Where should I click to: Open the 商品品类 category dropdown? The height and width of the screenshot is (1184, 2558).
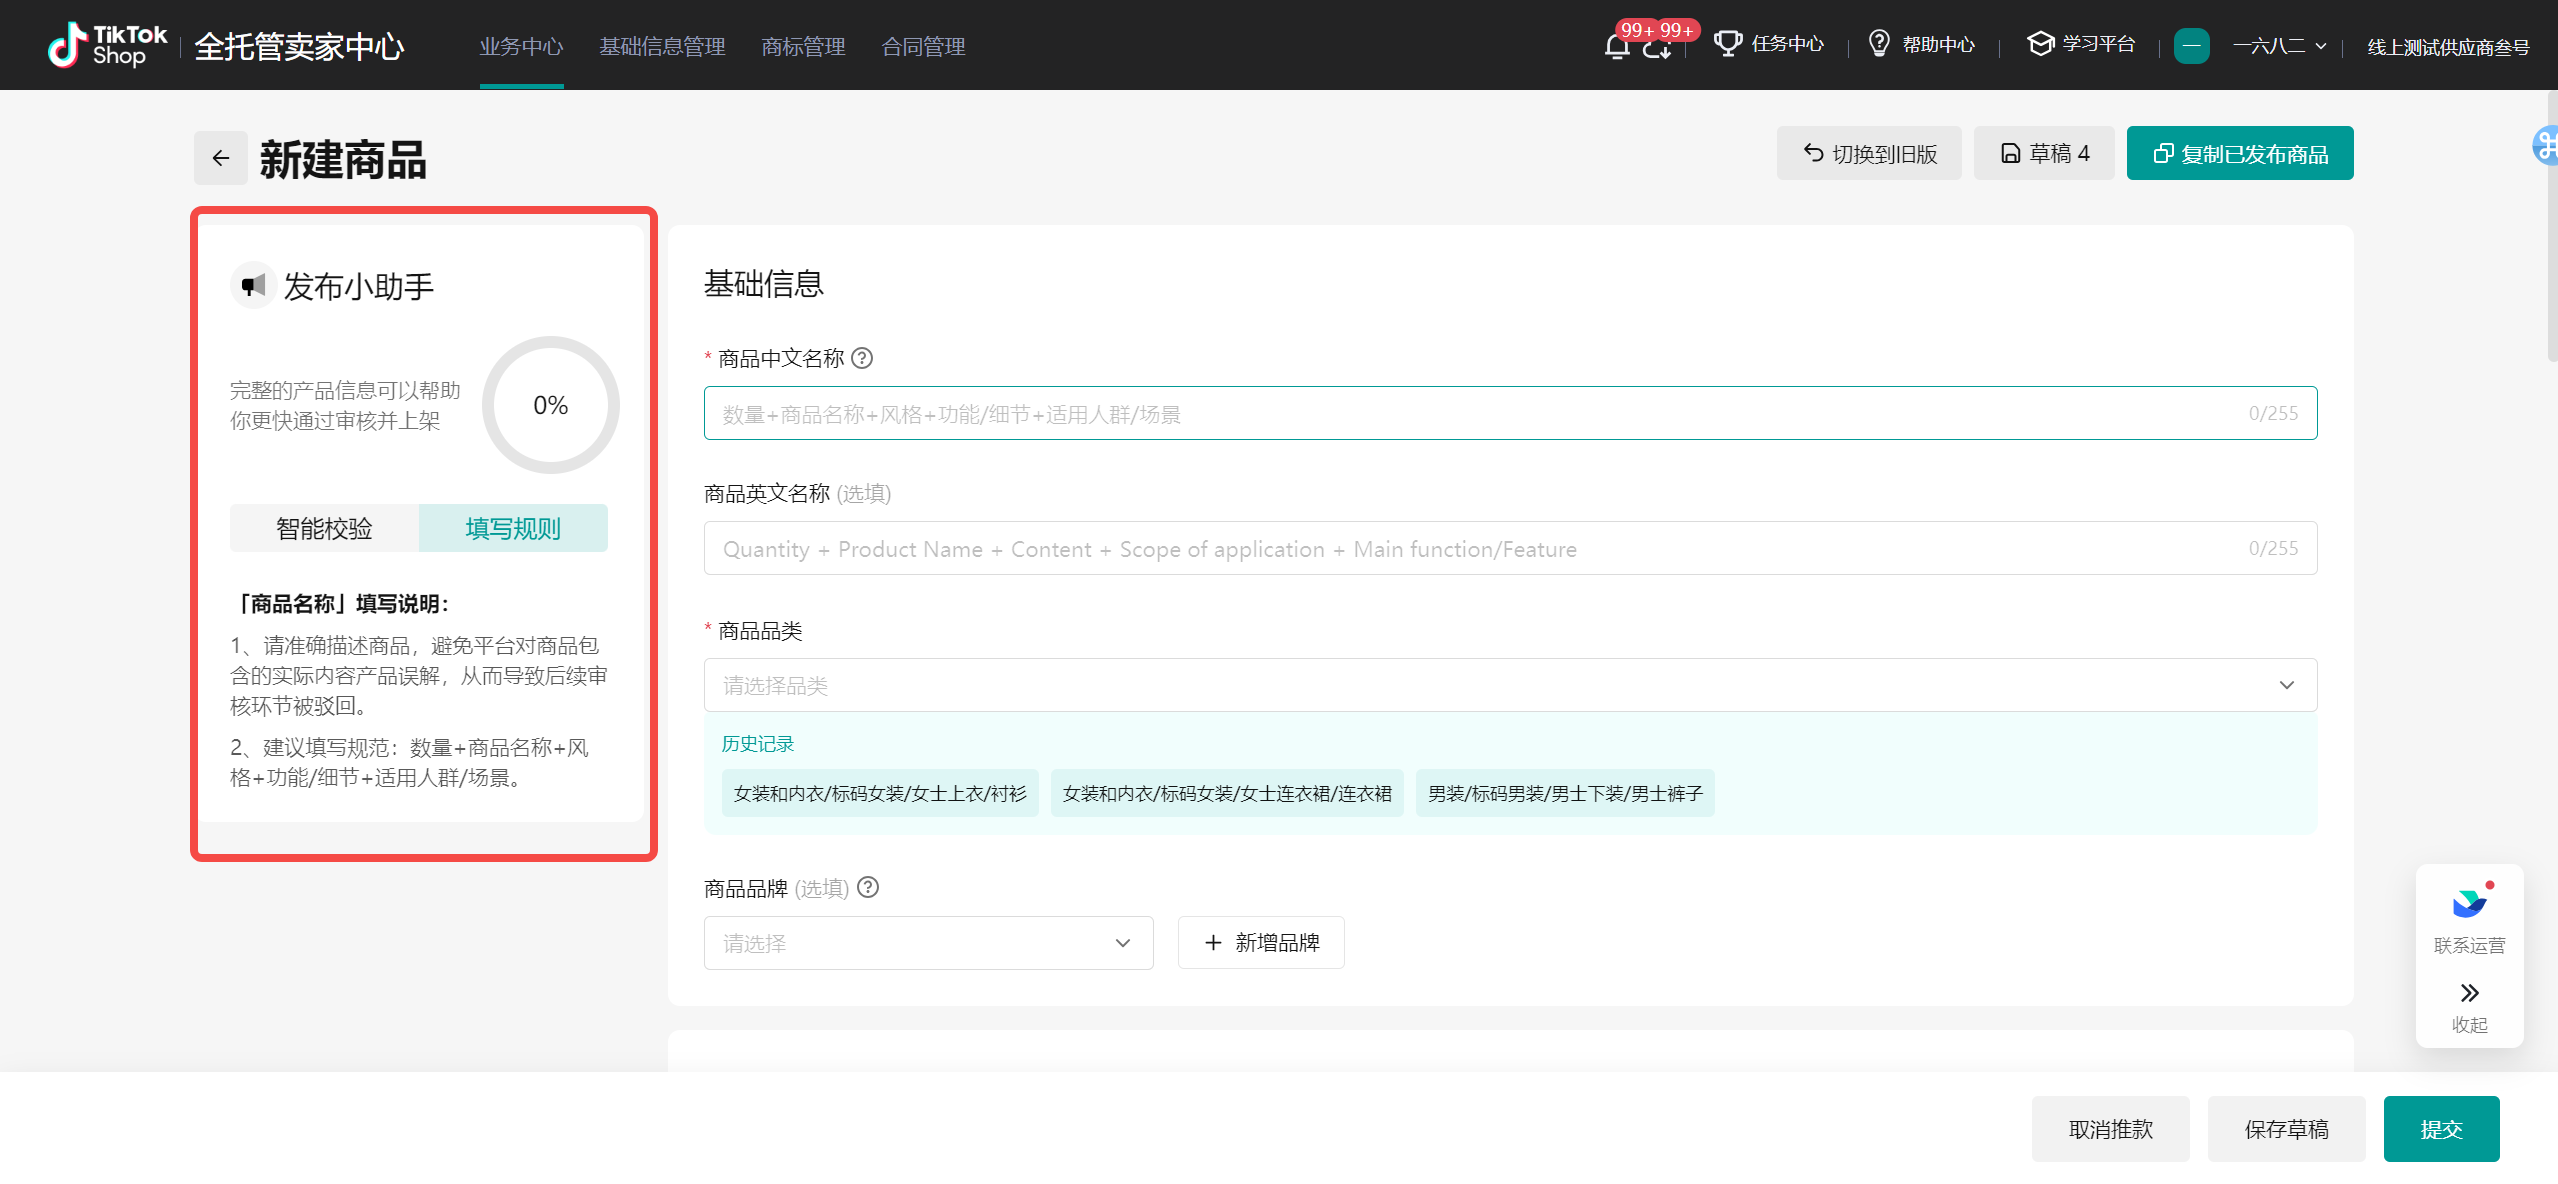1510,685
